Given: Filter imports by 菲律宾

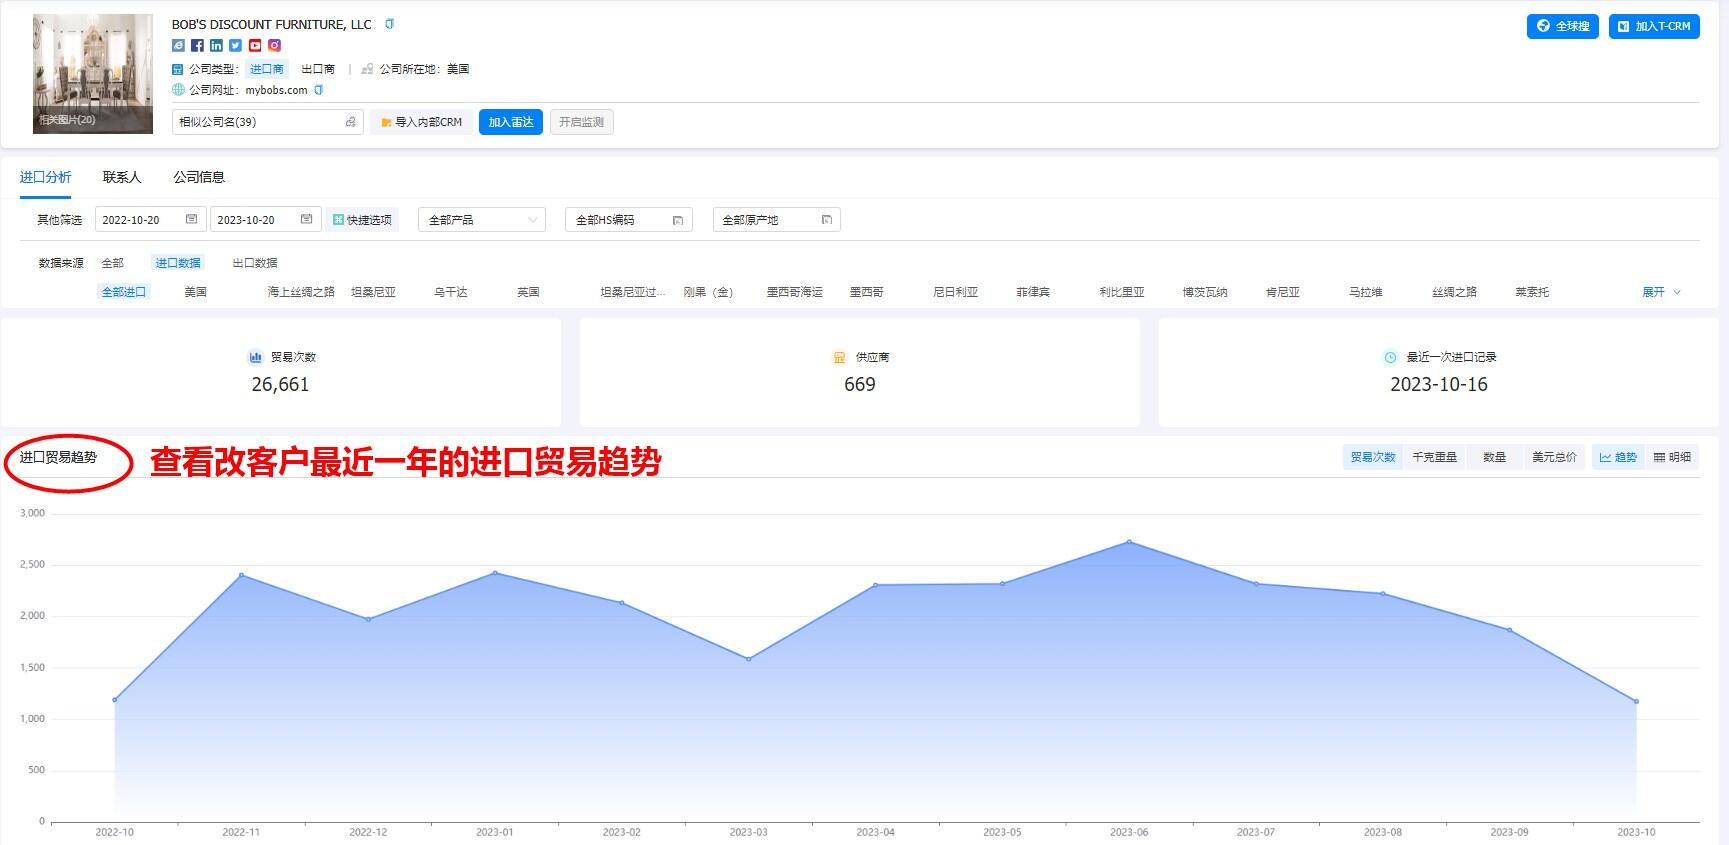Looking at the screenshot, I should tap(1033, 292).
